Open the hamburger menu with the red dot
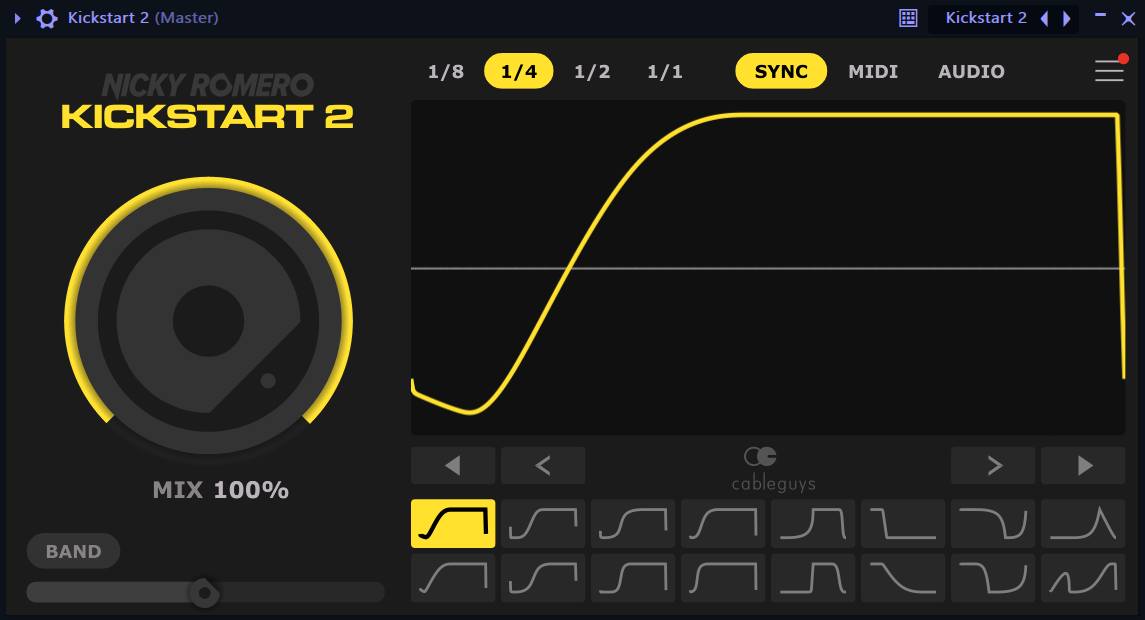This screenshot has width=1145, height=620. 1109,70
